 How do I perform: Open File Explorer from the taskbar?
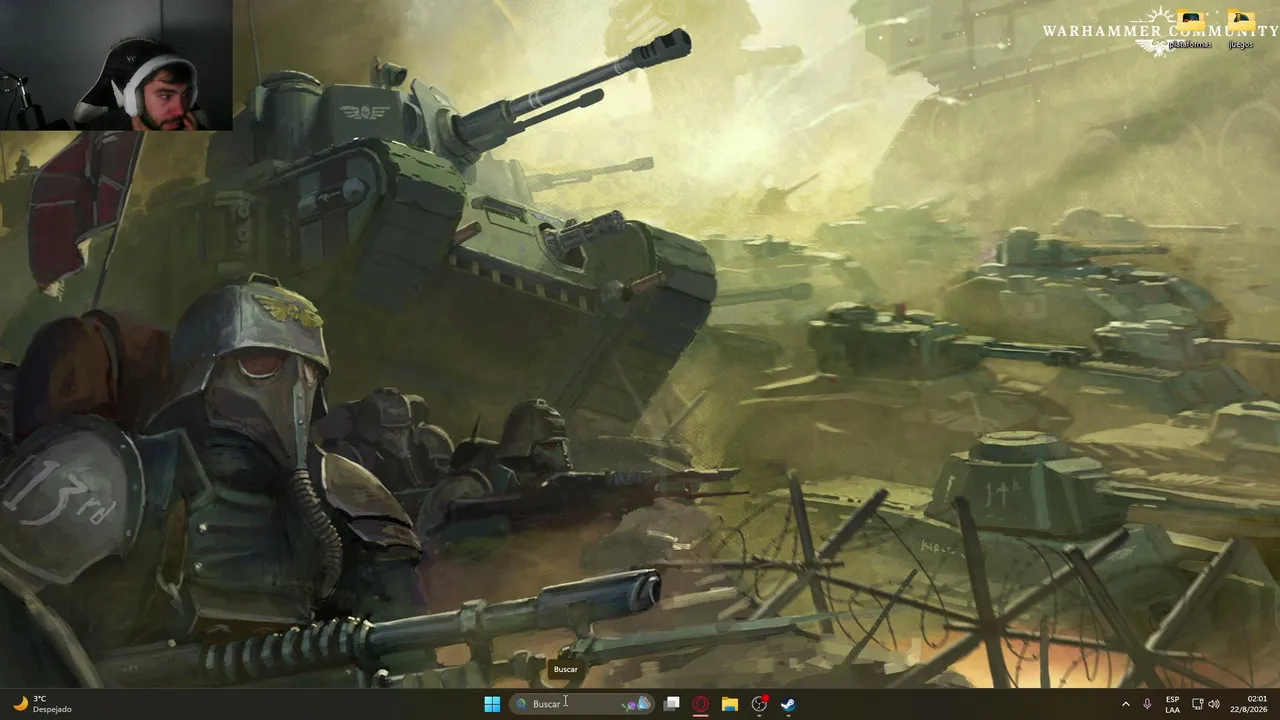tap(730, 704)
